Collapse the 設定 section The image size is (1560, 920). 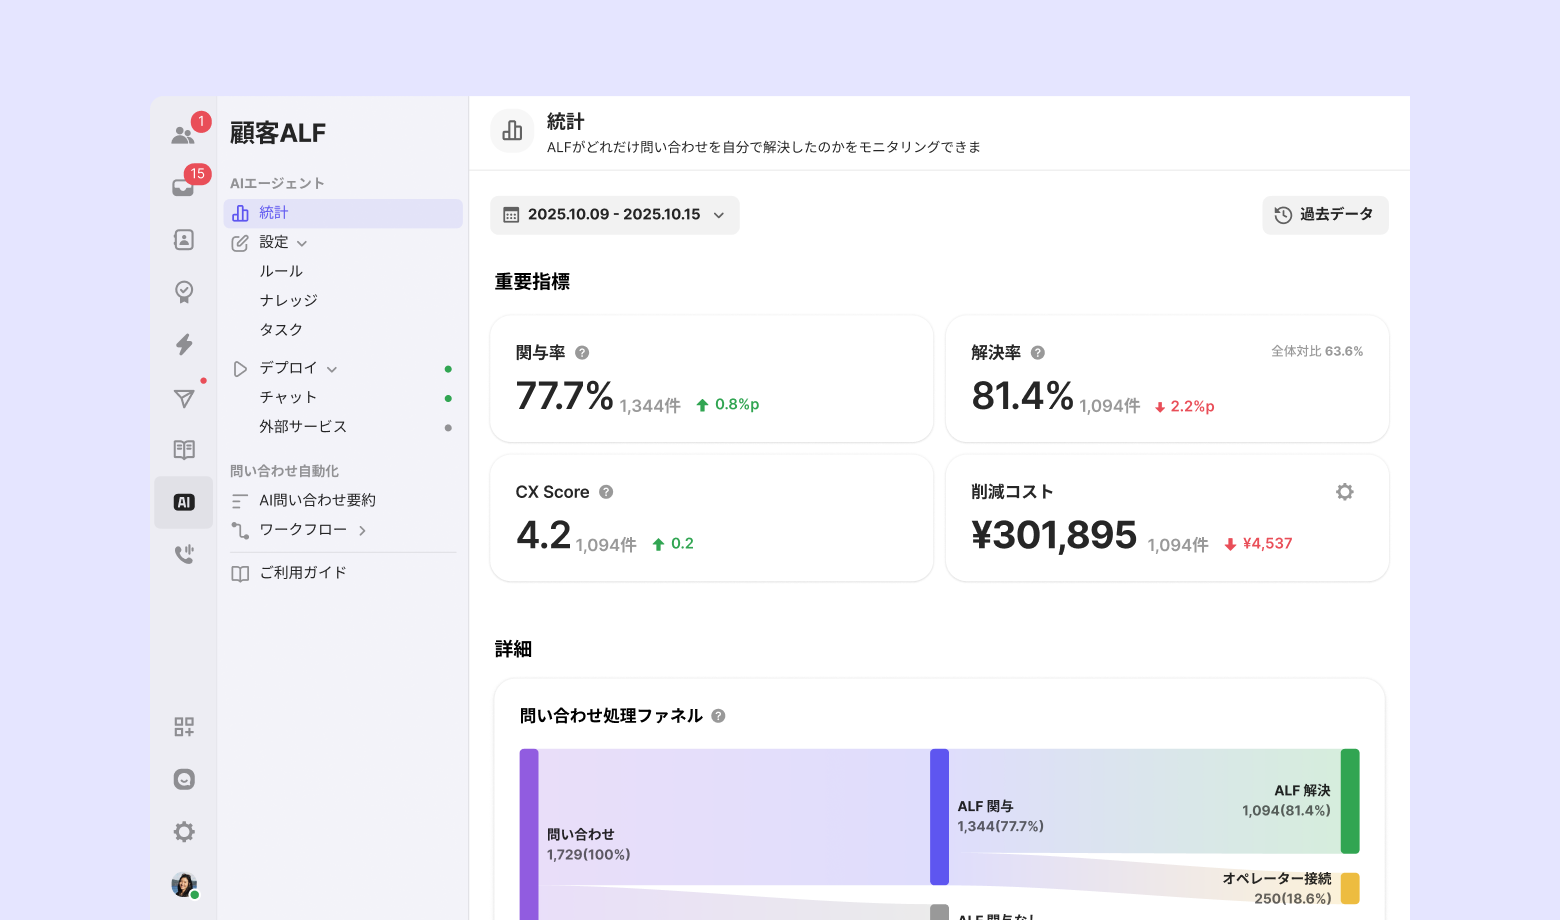pos(302,243)
